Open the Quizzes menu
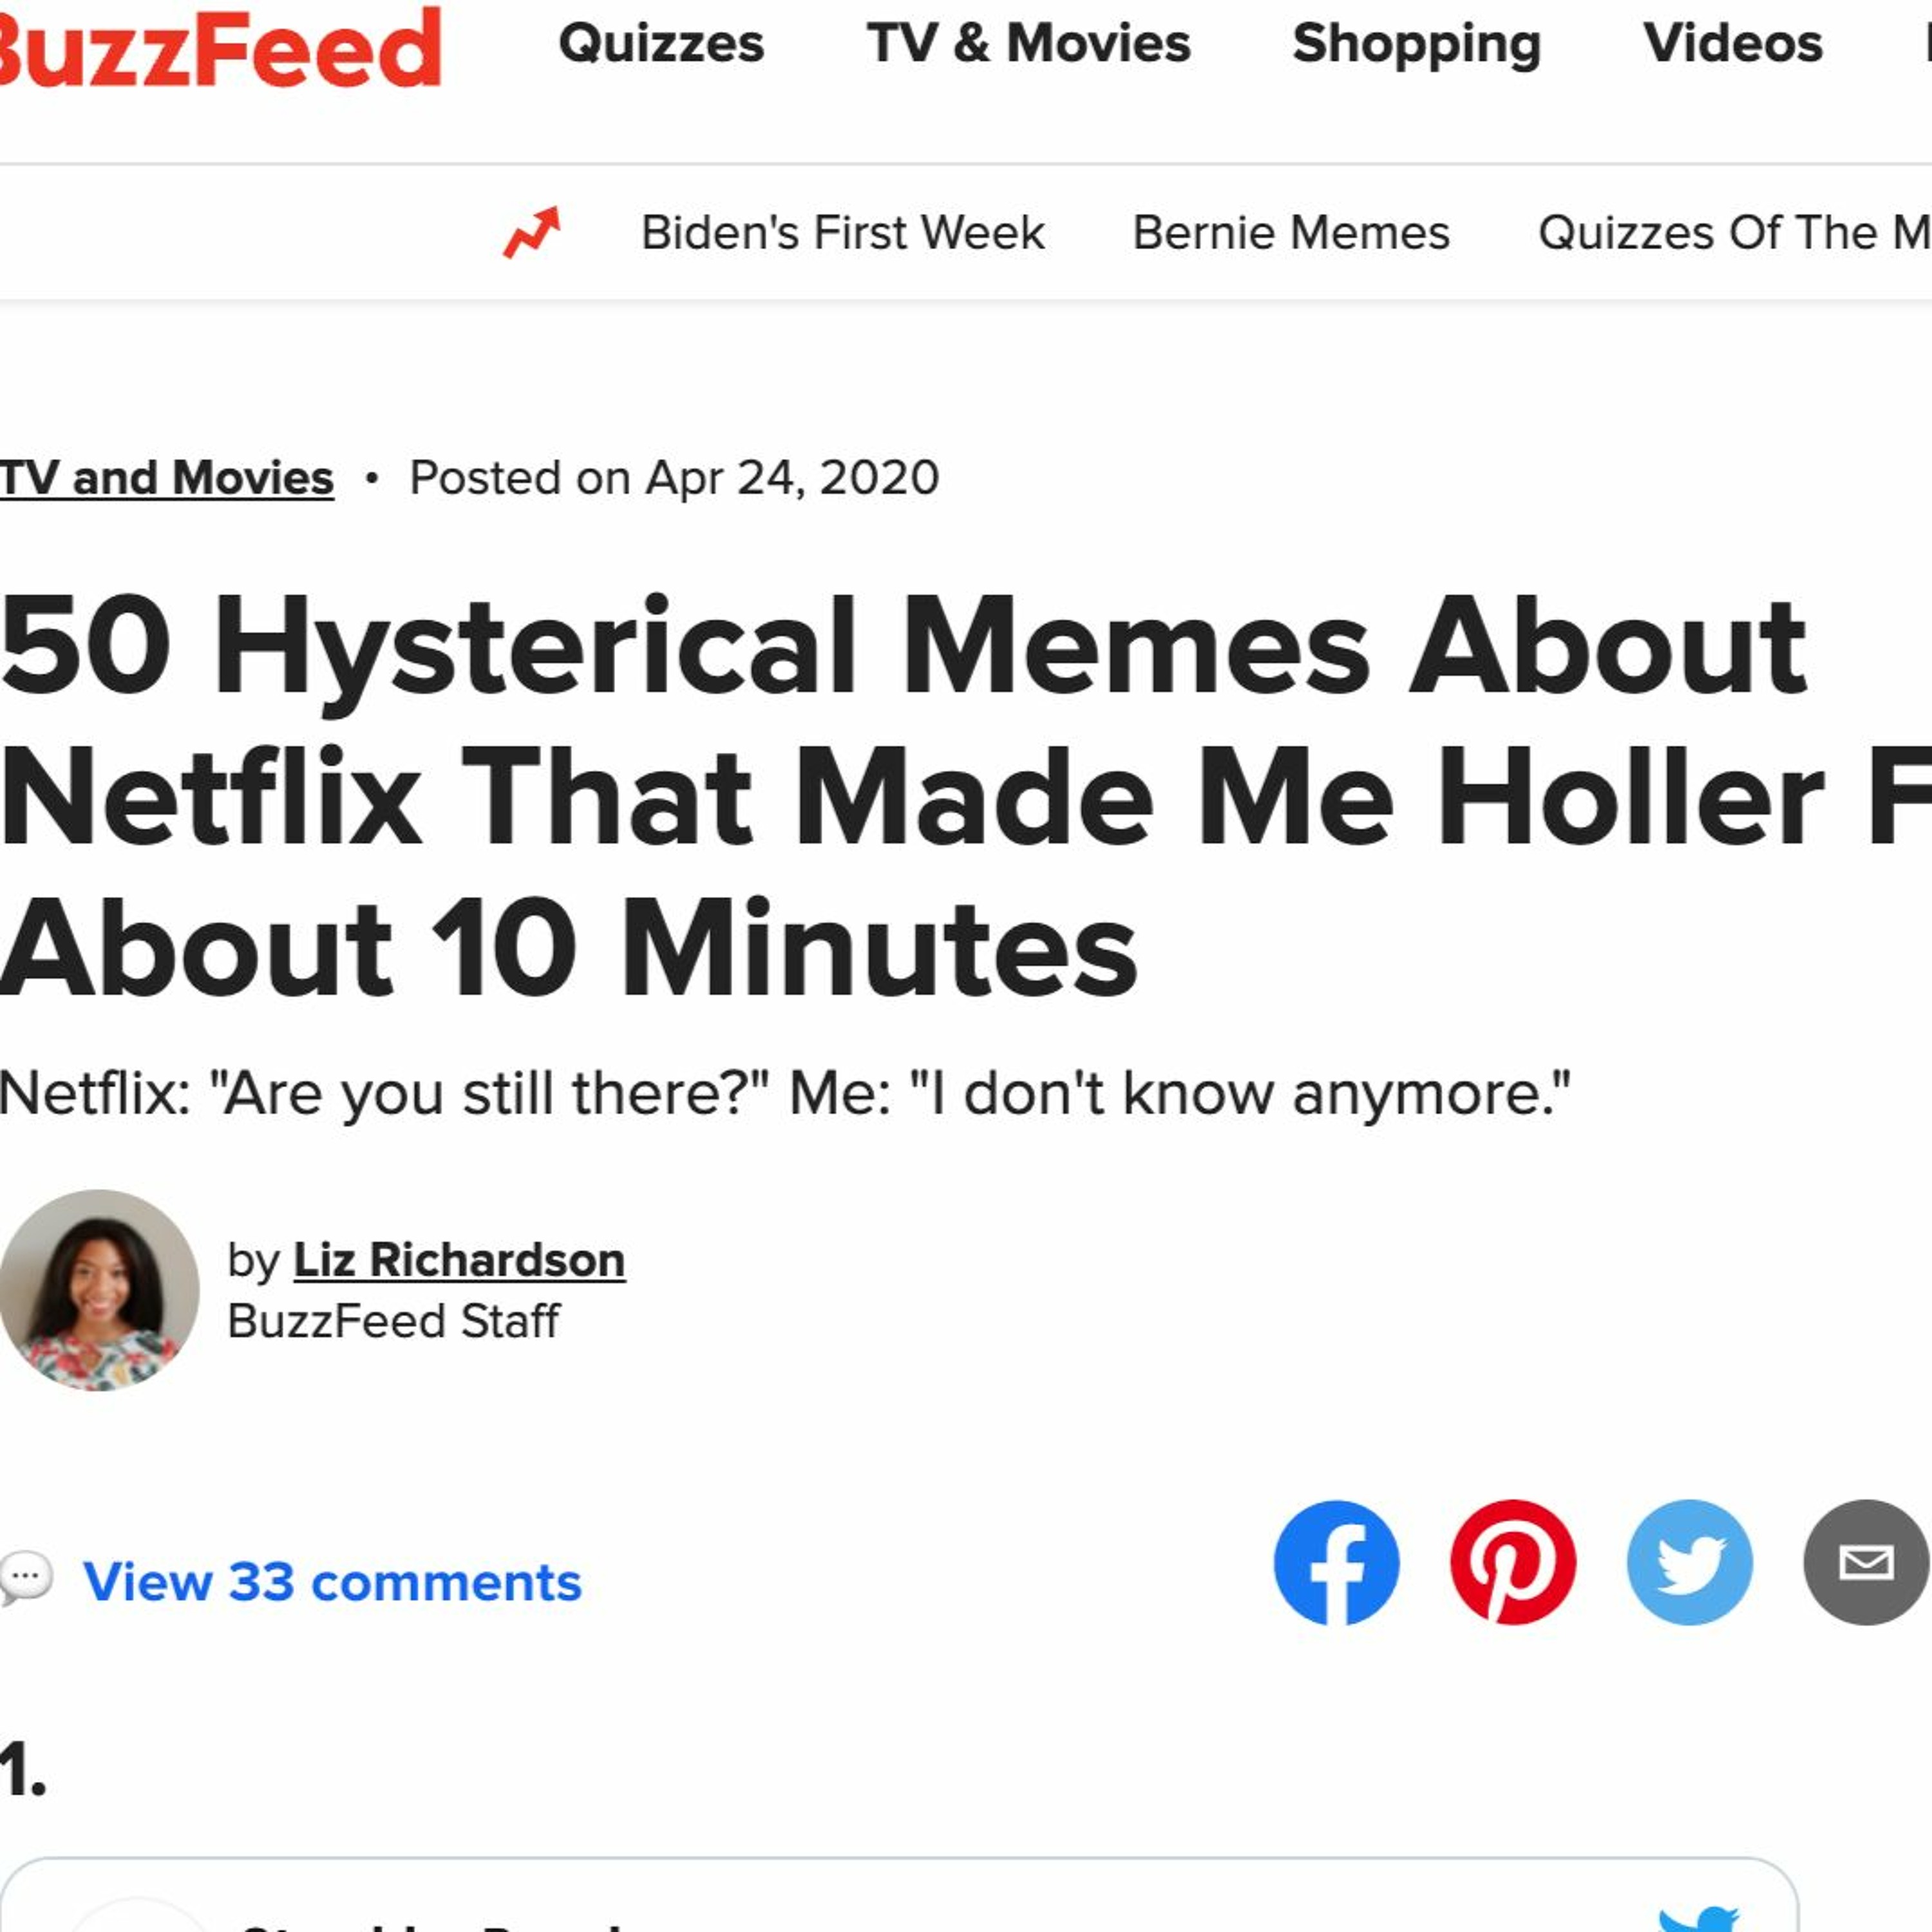Viewport: 1932px width, 1932px height. (x=661, y=44)
